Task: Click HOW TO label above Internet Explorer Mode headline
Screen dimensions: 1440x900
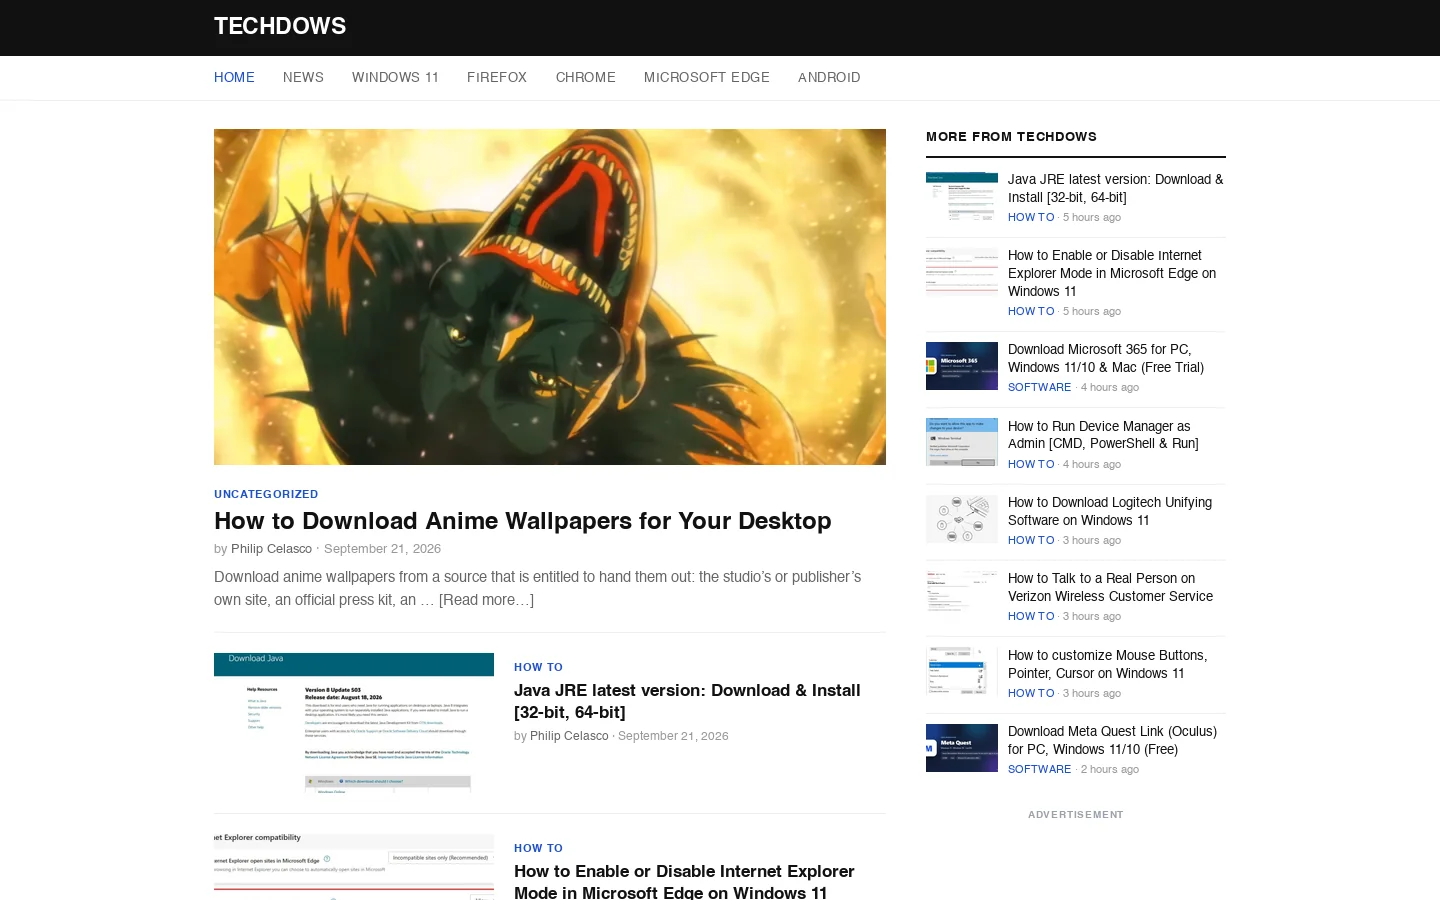Action: point(538,848)
